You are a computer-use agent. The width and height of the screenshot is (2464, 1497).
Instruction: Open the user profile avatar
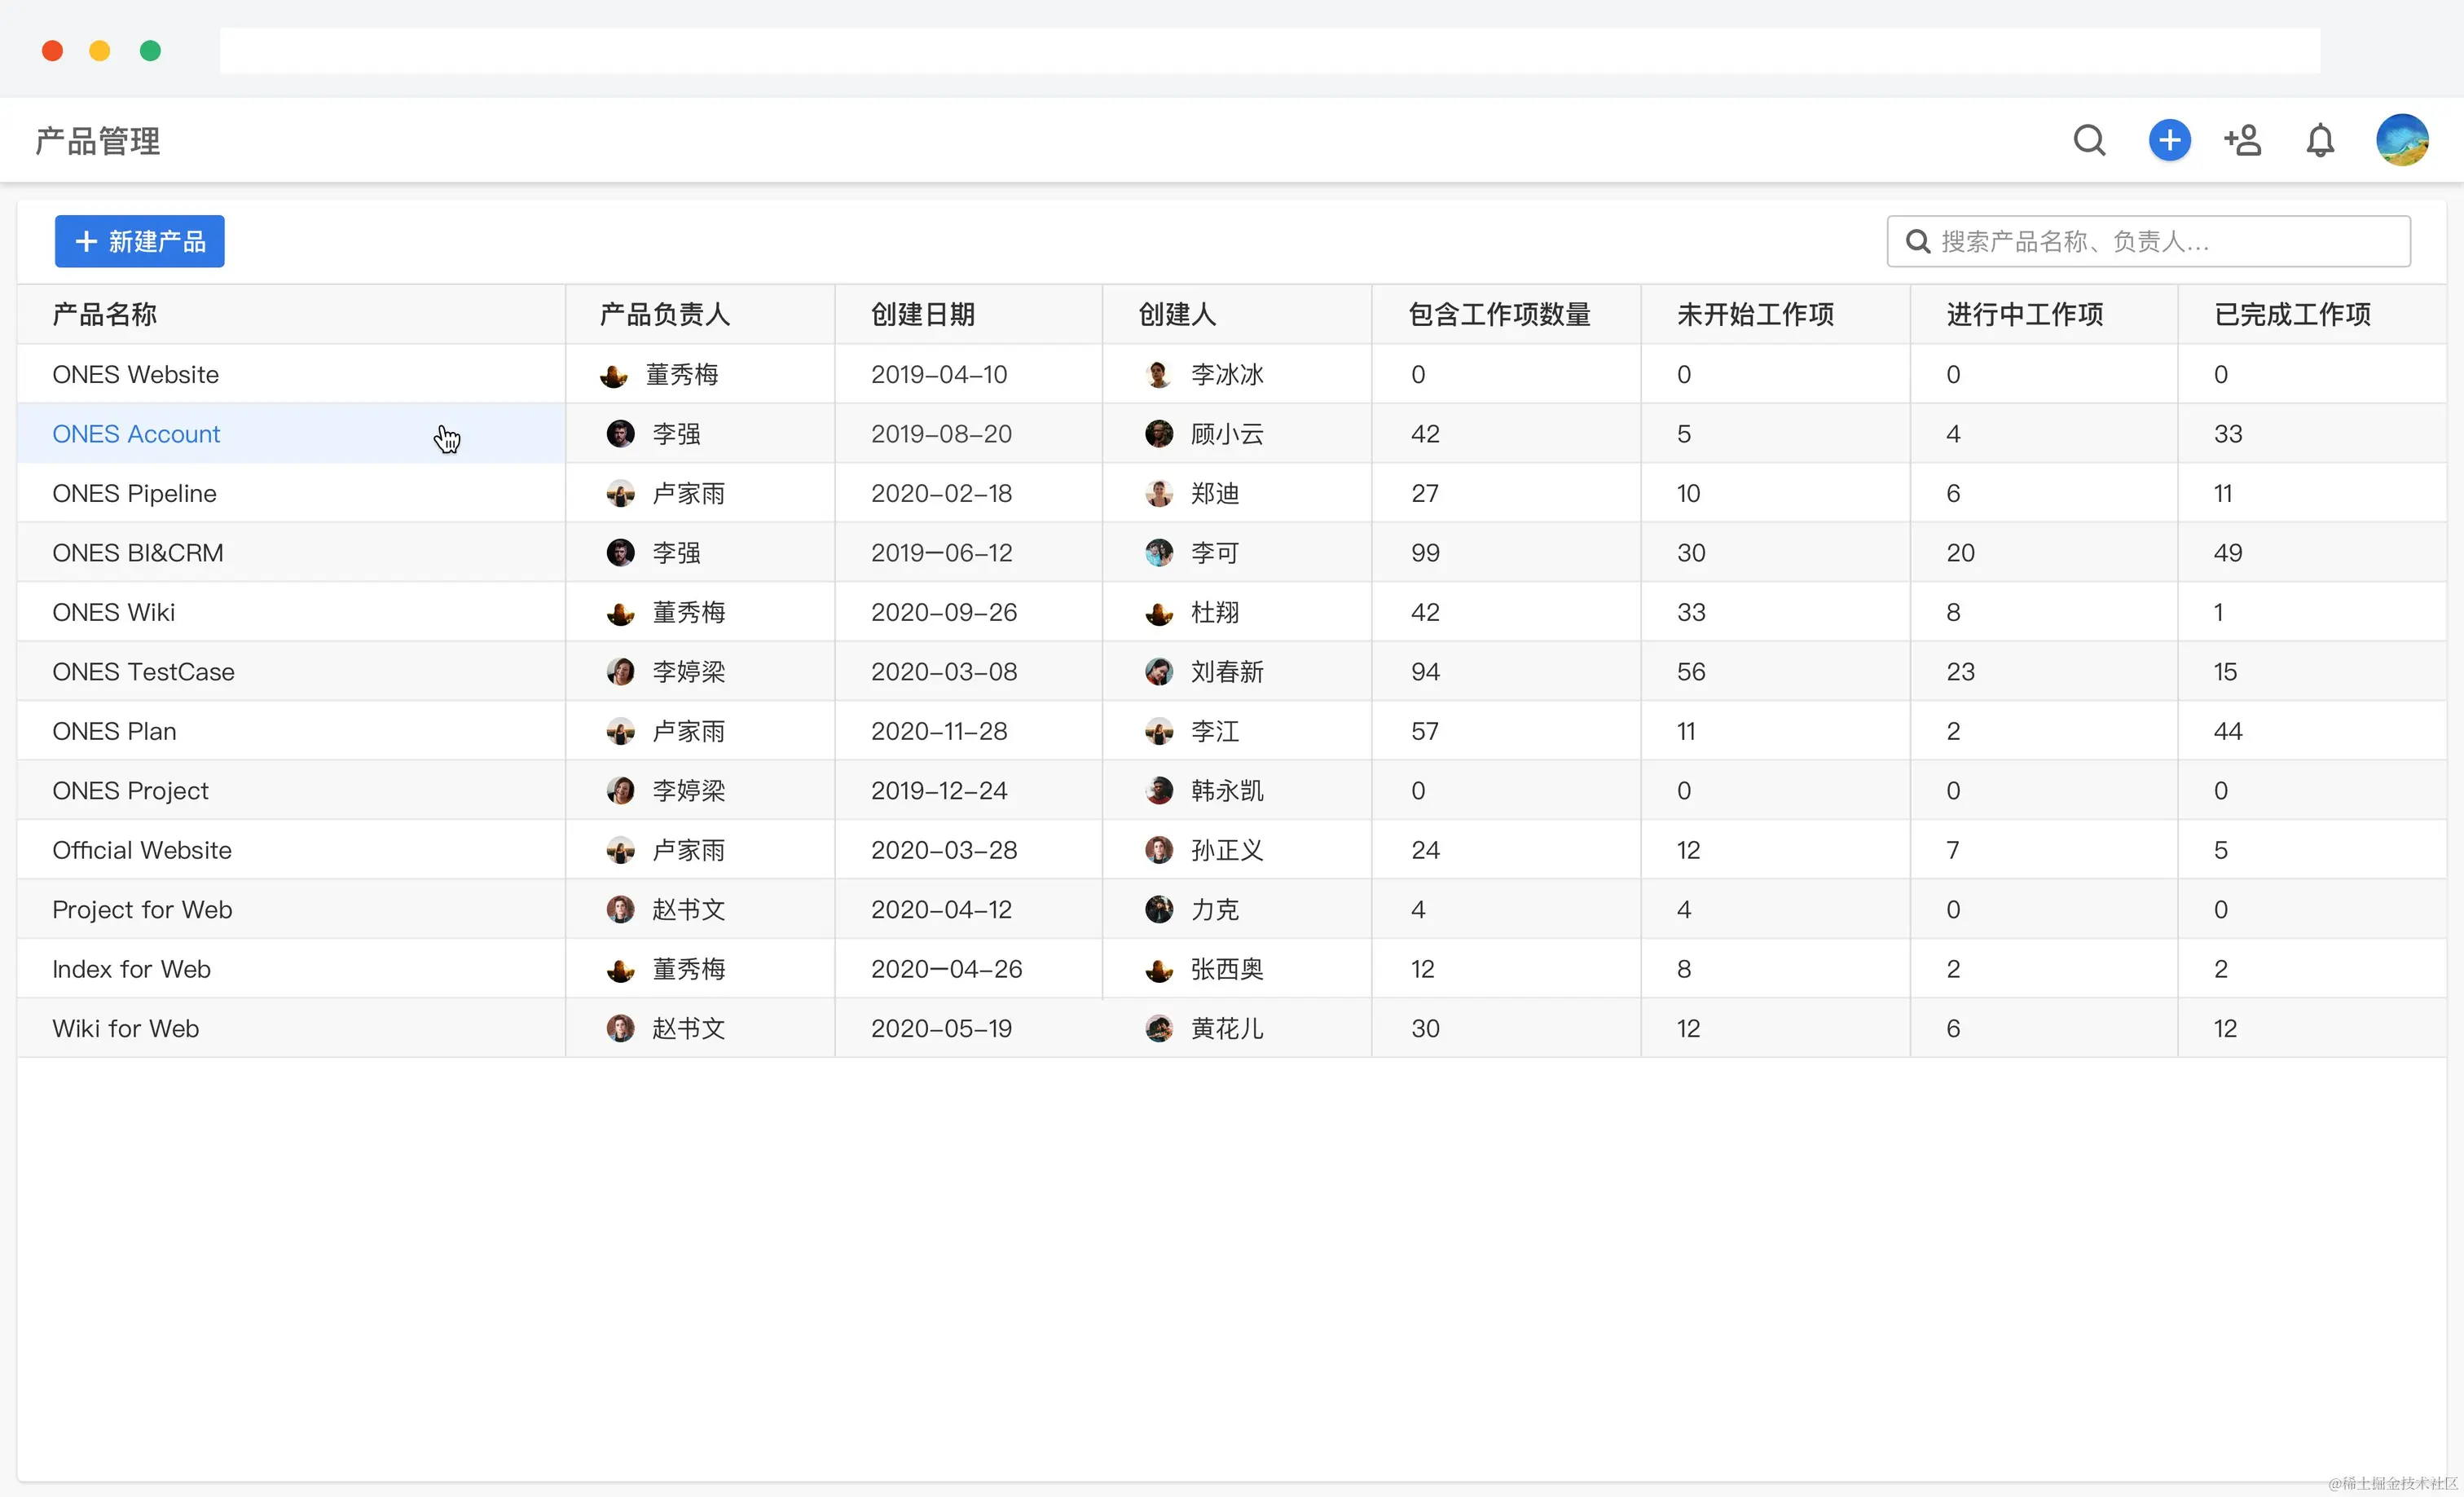coord(2402,140)
